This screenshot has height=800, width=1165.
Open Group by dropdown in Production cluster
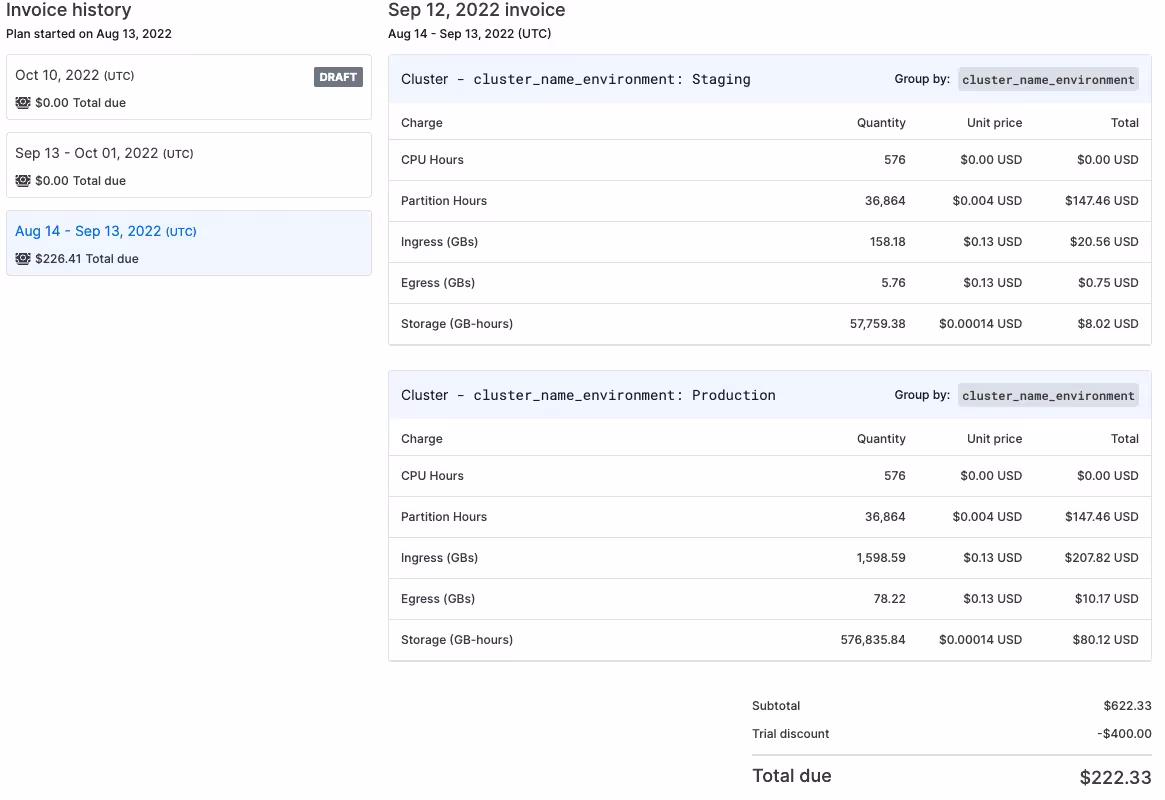(x=1048, y=396)
